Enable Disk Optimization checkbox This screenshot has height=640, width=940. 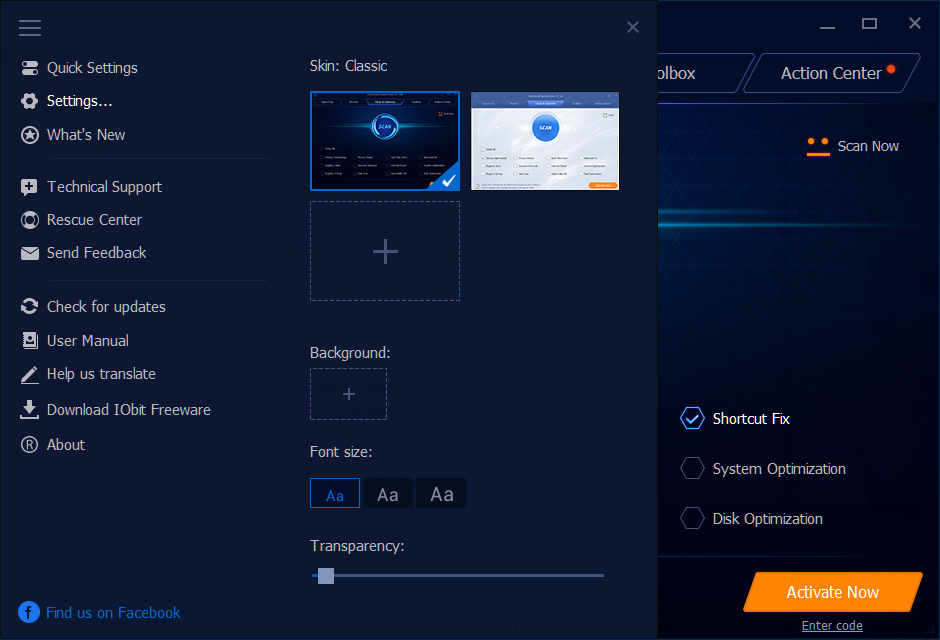[x=692, y=519]
